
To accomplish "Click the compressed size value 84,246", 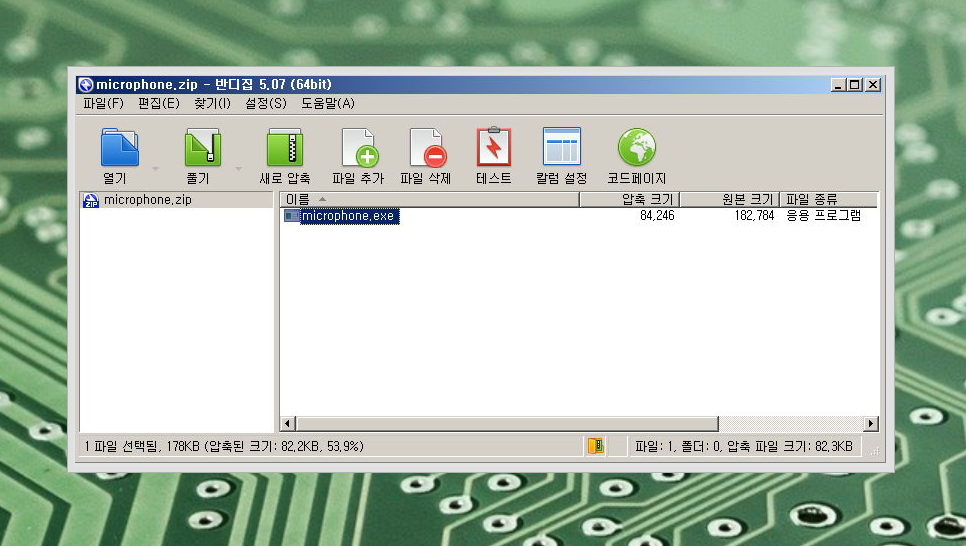I will pos(657,216).
